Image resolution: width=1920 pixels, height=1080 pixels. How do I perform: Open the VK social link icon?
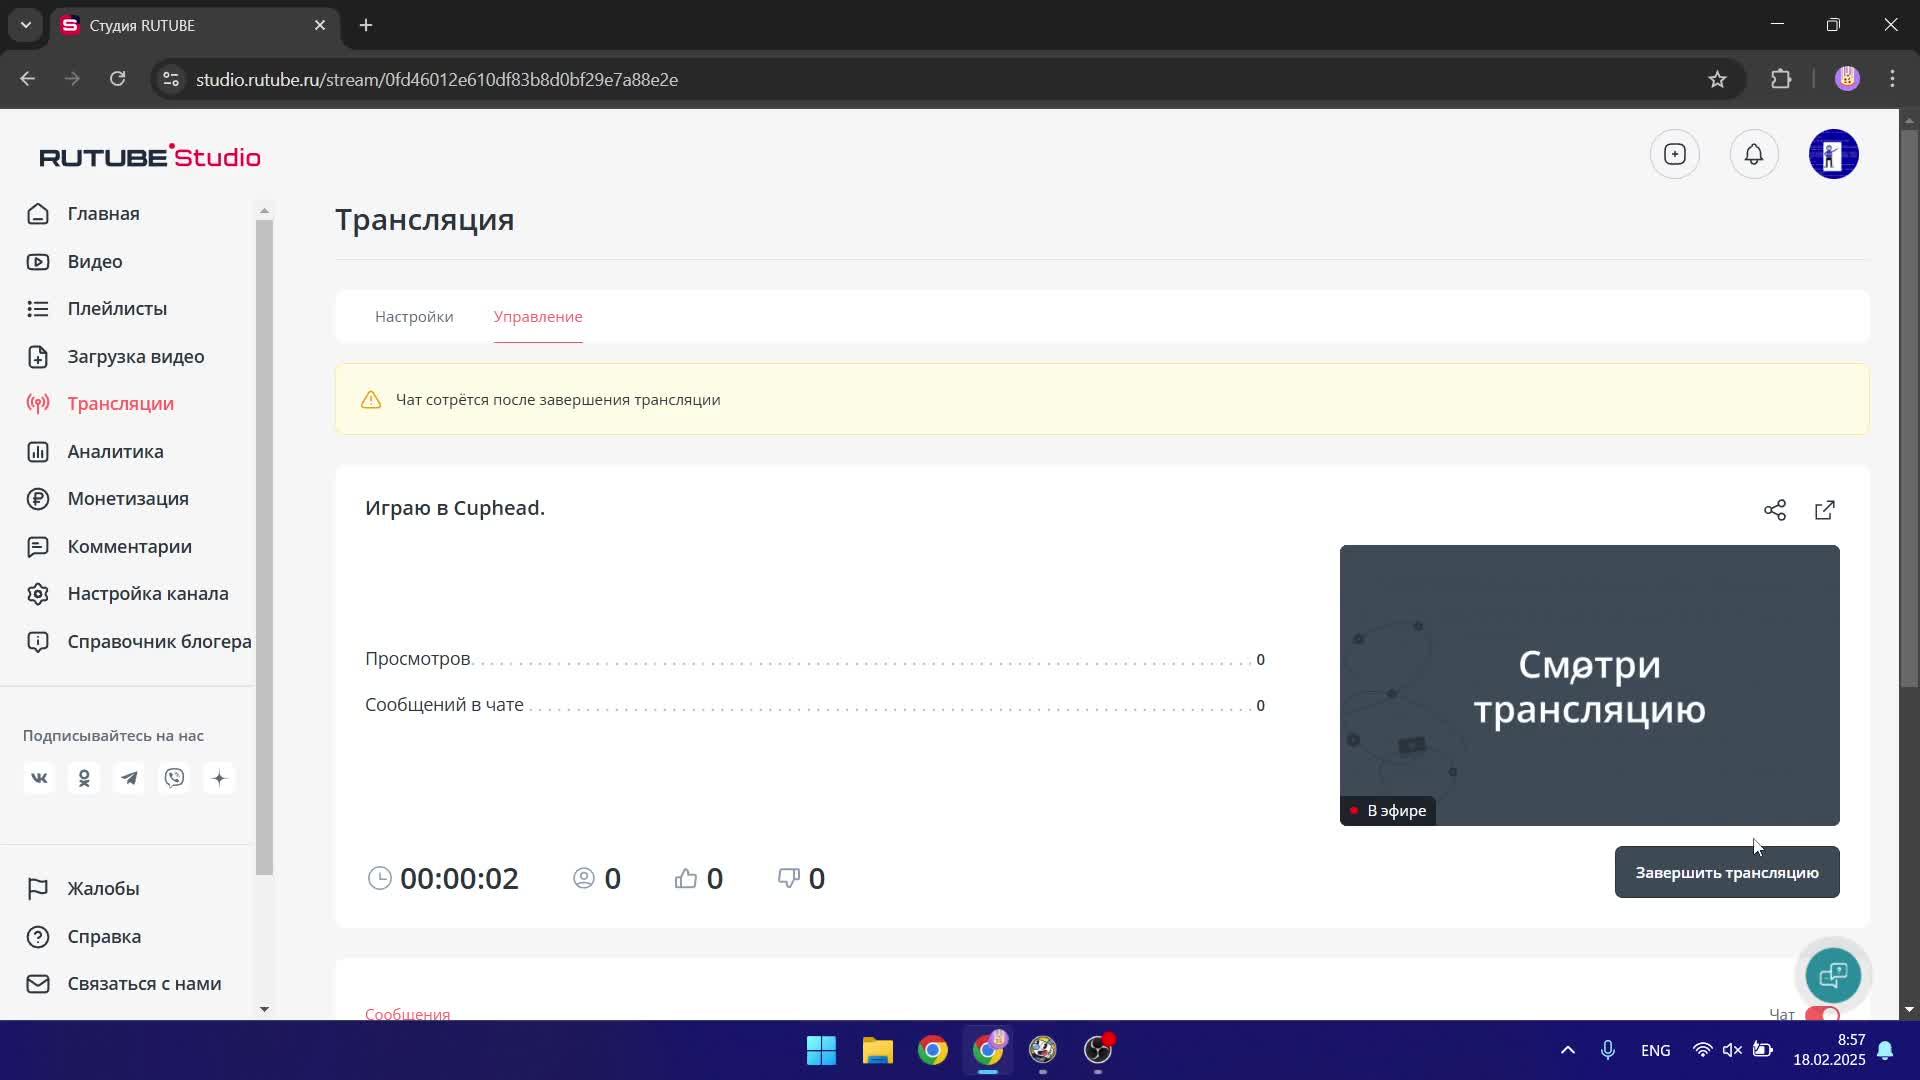coord(39,778)
